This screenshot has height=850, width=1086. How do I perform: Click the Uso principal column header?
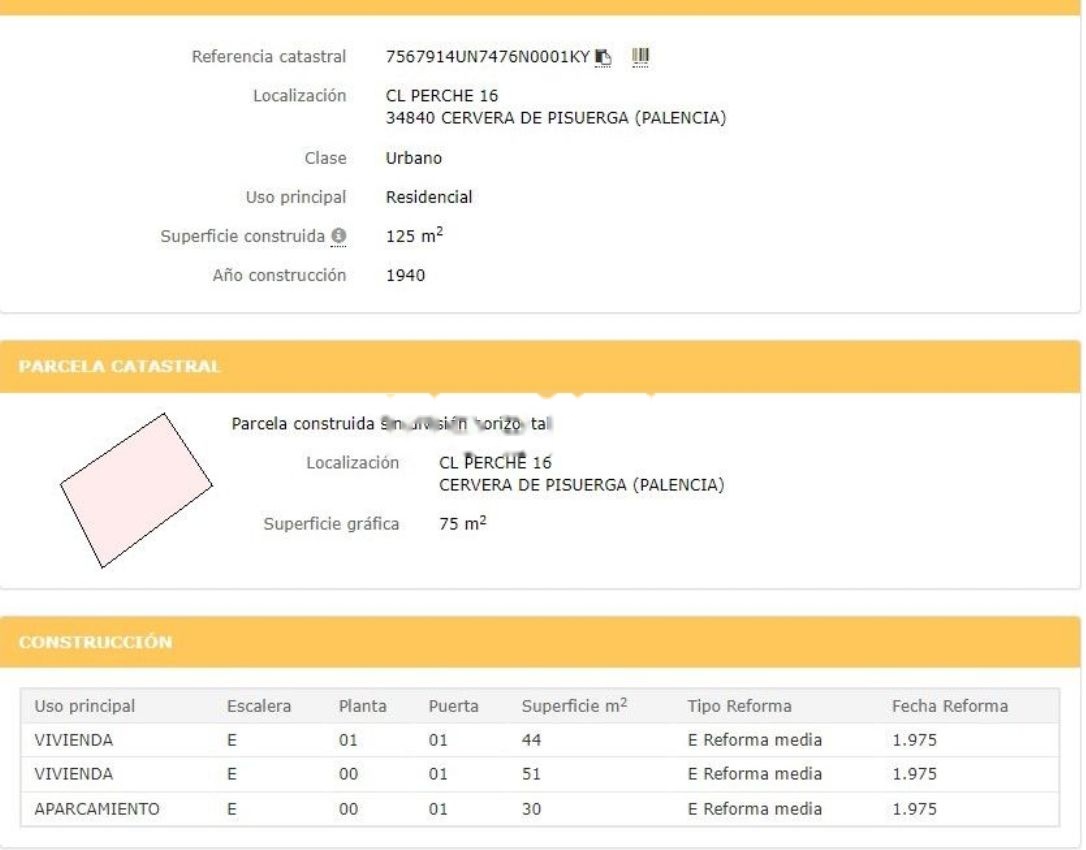point(85,706)
